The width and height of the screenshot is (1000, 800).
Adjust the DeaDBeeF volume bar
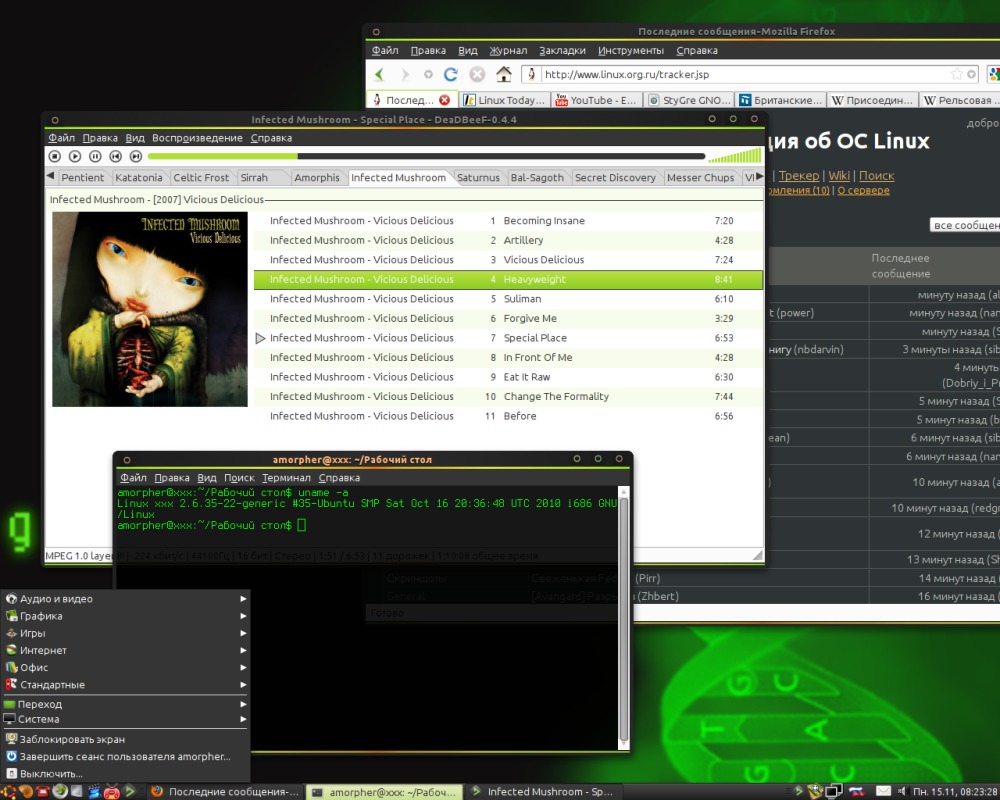tap(735, 155)
